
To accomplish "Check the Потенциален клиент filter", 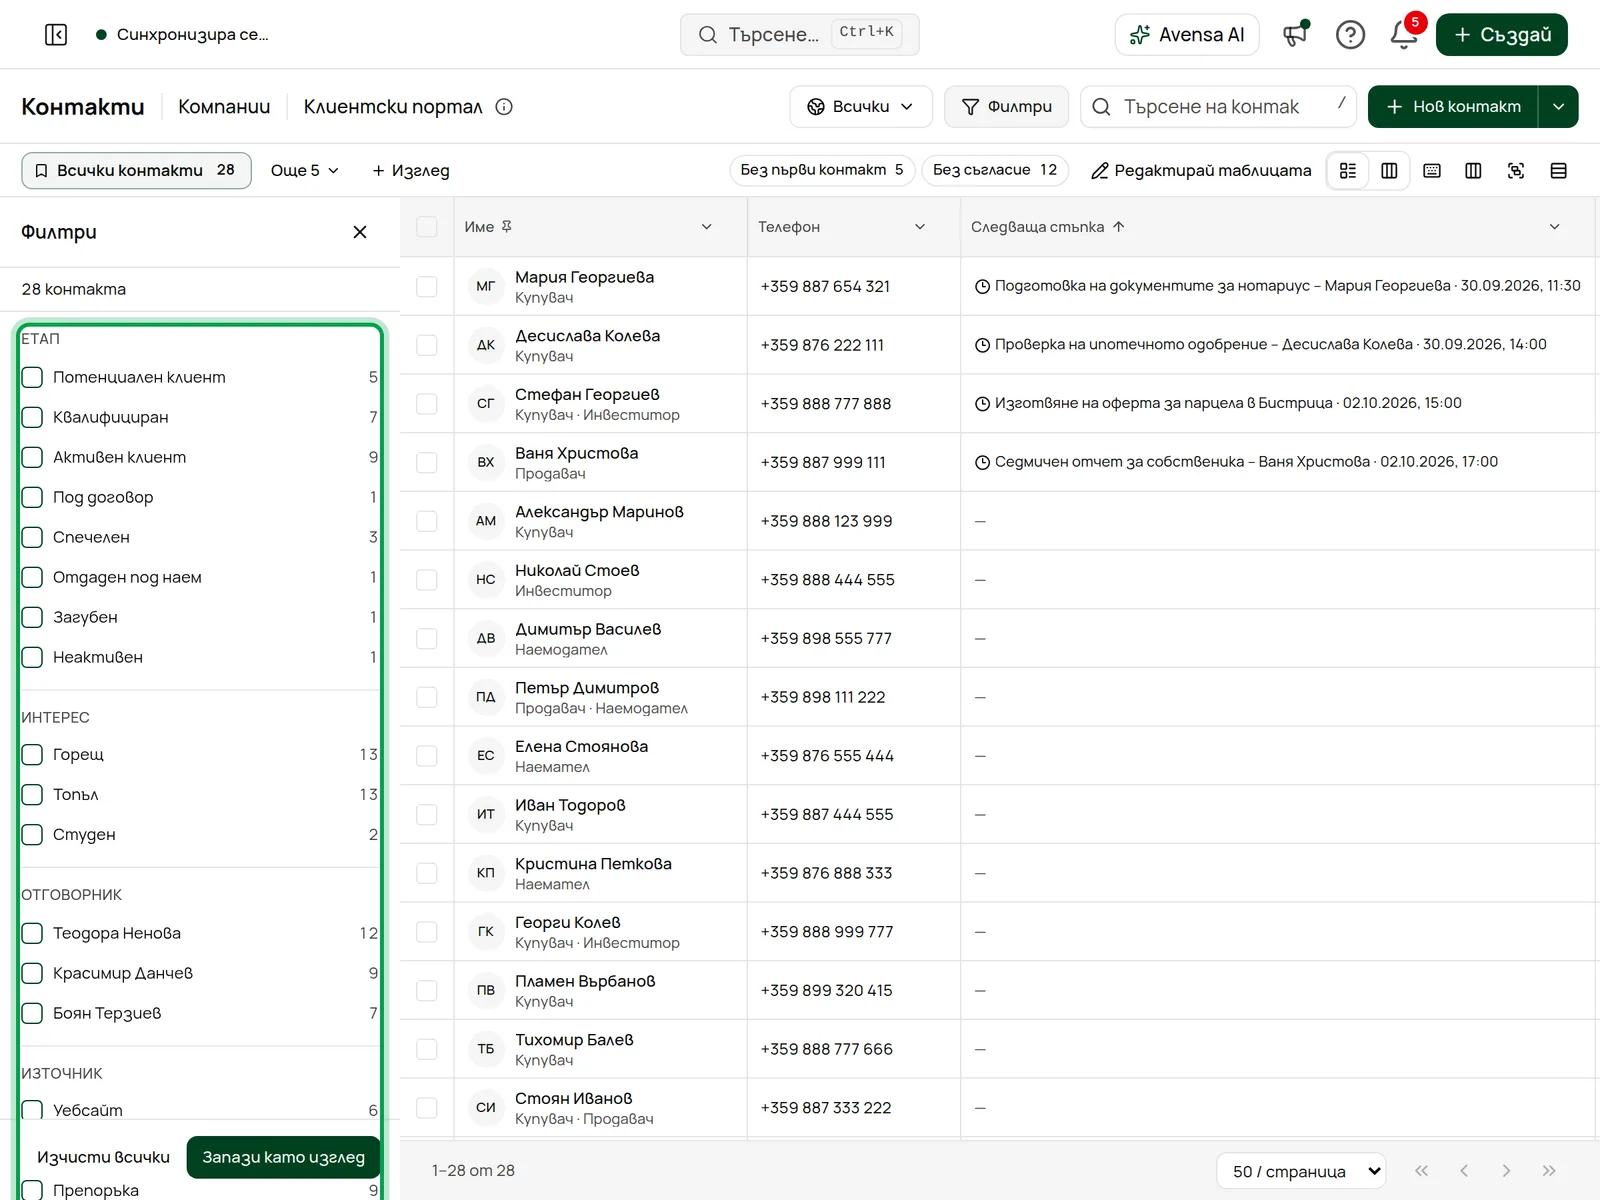I will [x=32, y=377].
